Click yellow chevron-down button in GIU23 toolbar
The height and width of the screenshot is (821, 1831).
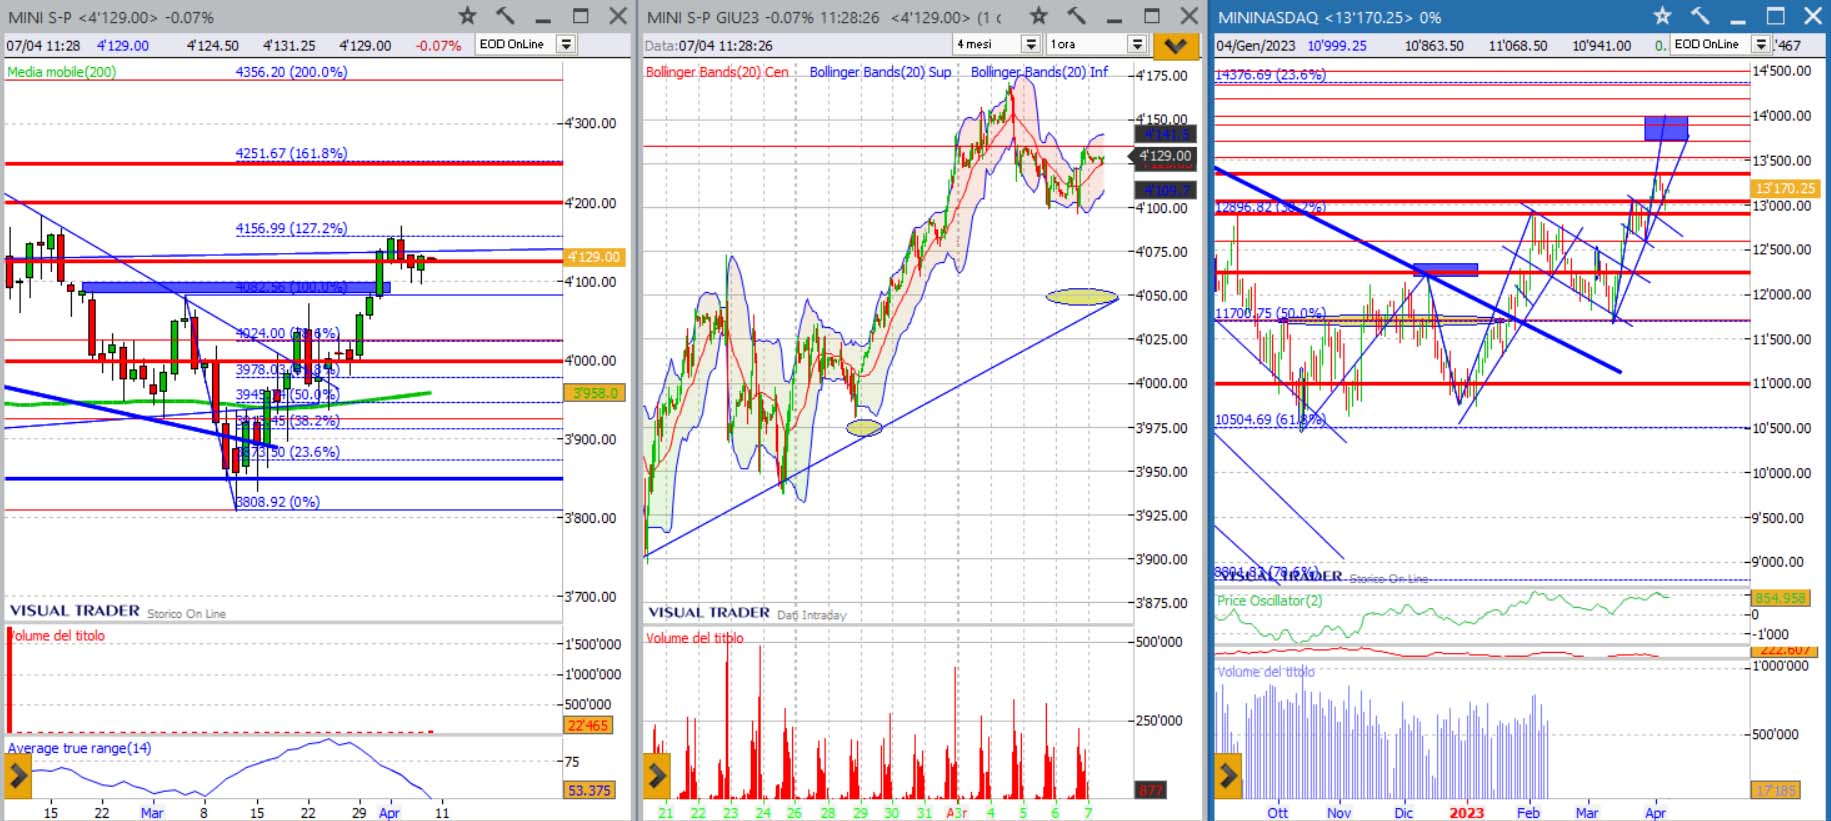[x=1175, y=46]
